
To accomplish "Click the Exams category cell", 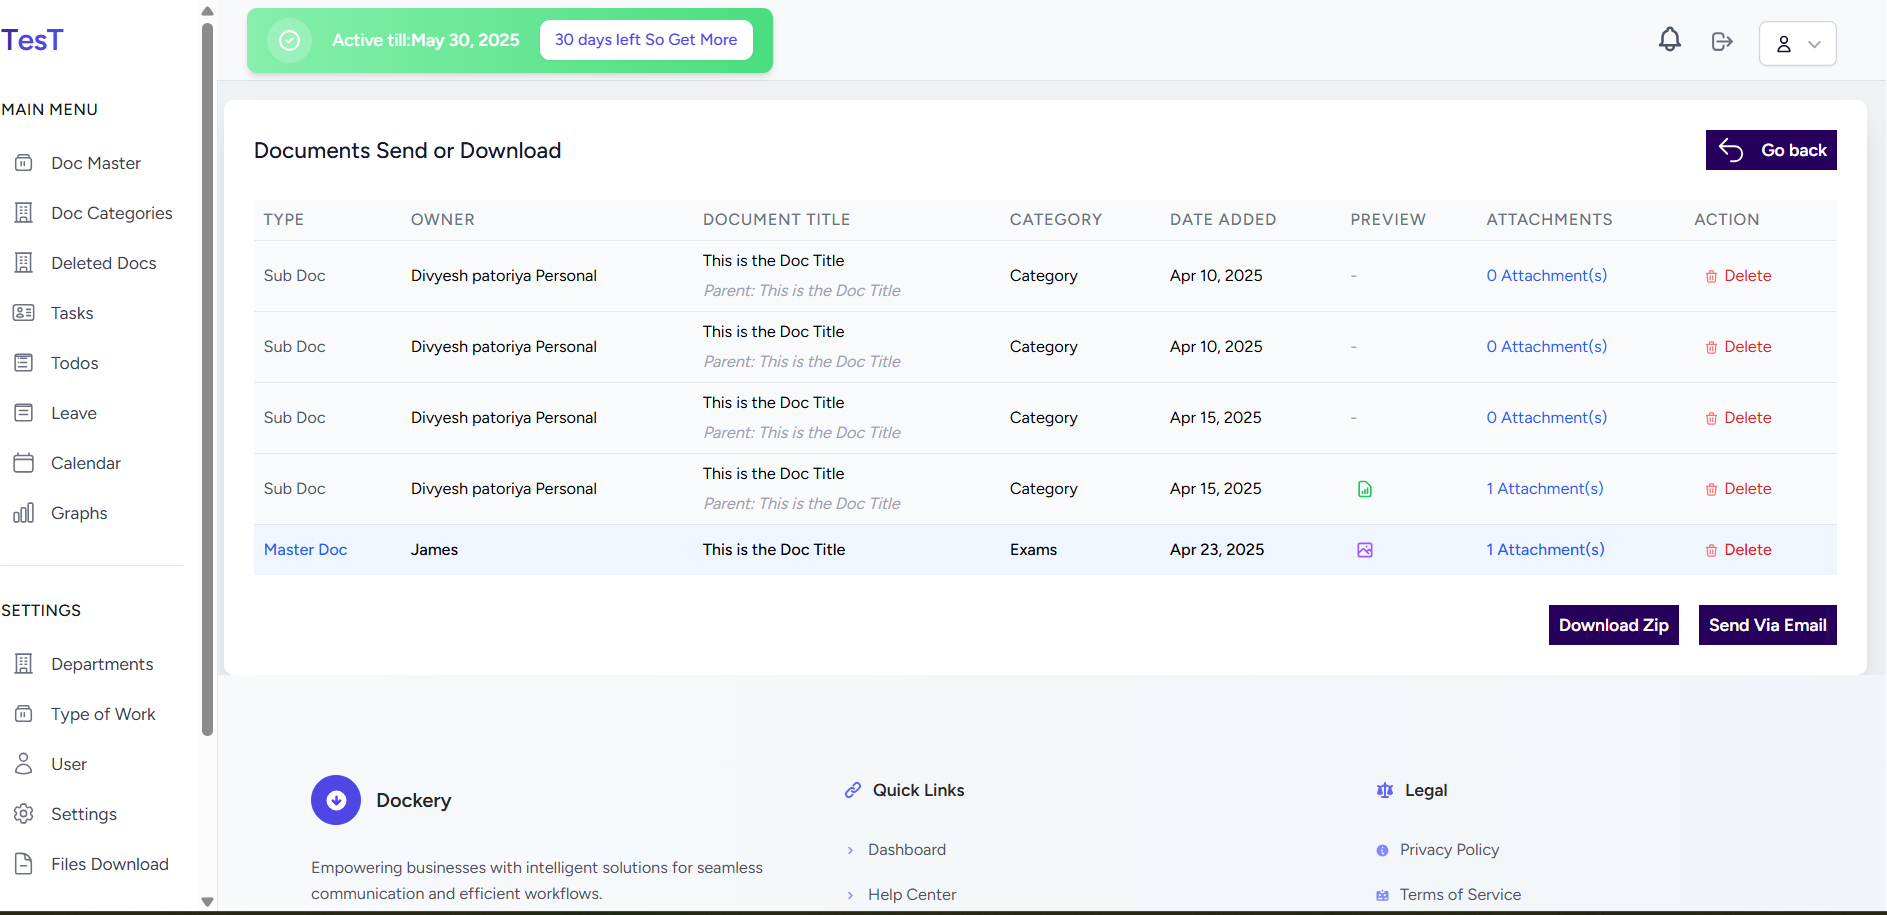I will (1033, 550).
